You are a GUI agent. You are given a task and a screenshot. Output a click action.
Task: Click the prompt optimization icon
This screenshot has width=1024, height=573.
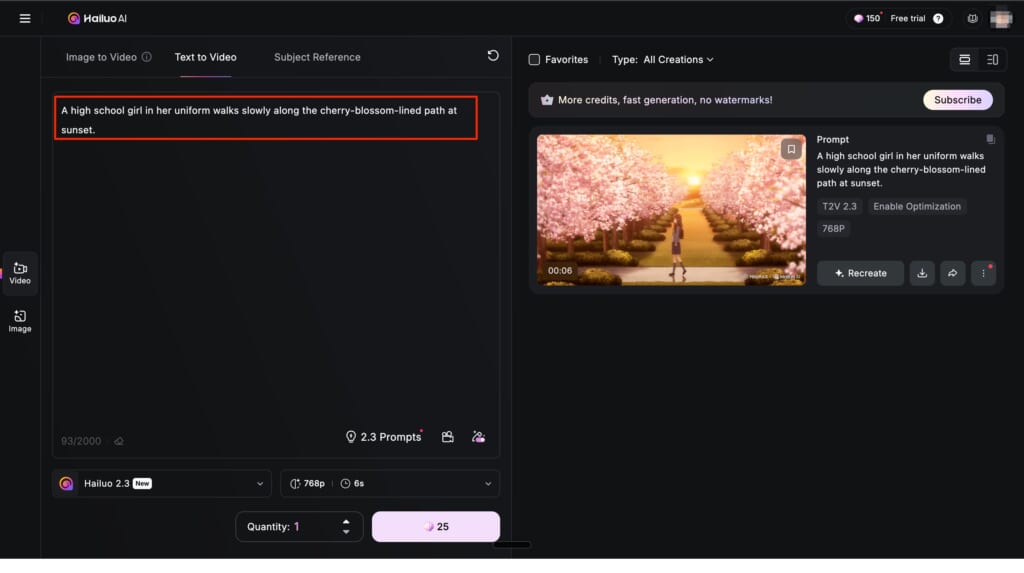point(479,436)
